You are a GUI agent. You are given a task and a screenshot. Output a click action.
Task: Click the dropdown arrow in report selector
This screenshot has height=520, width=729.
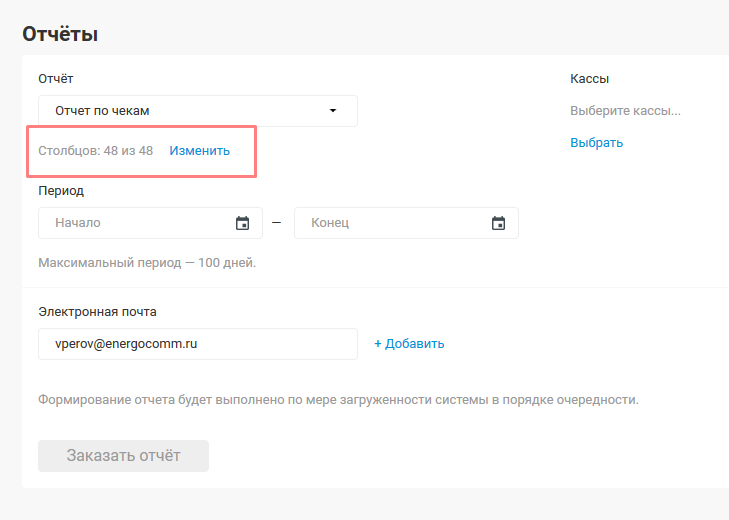tap(333, 111)
